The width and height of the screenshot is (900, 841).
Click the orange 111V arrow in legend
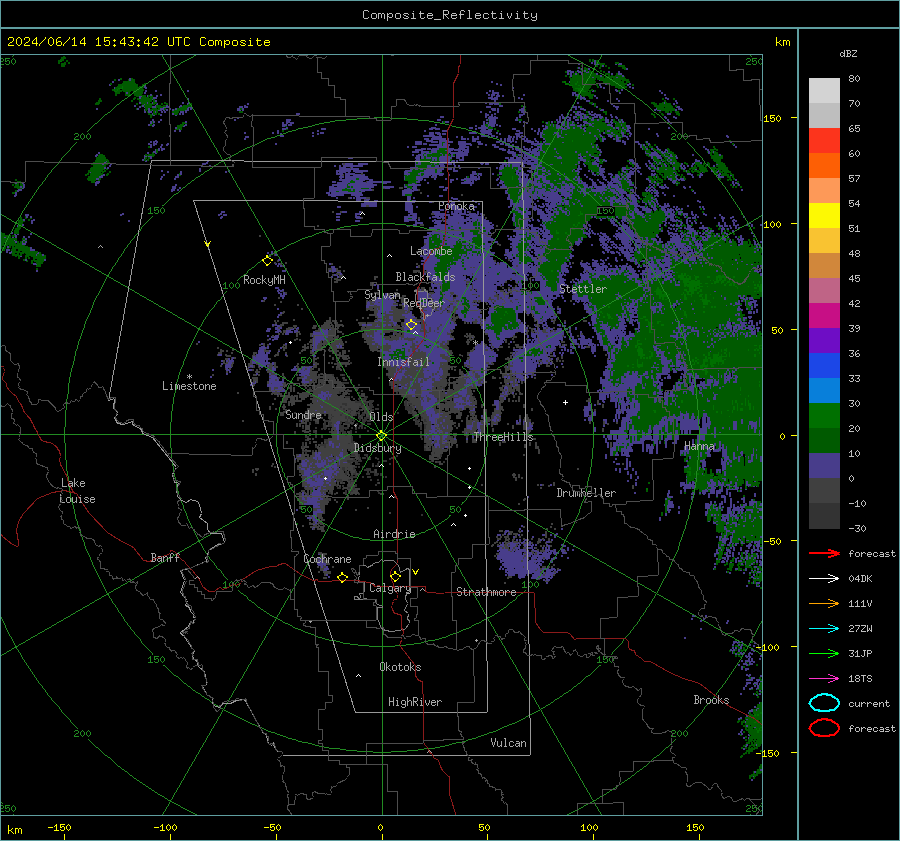point(824,603)
